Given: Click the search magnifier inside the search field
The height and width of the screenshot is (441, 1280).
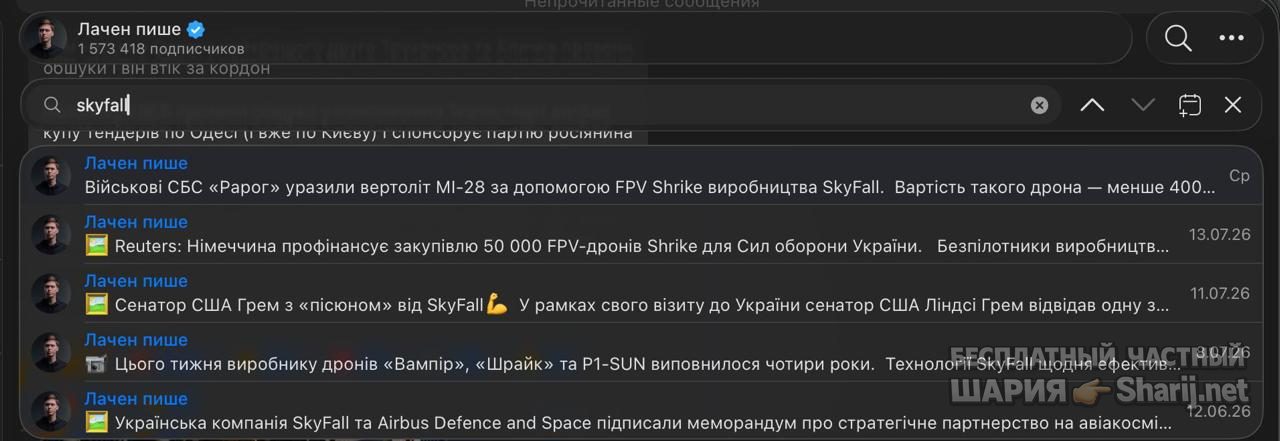Looking at the screenshot, I should pyautogui.click(x=52, y=105).
